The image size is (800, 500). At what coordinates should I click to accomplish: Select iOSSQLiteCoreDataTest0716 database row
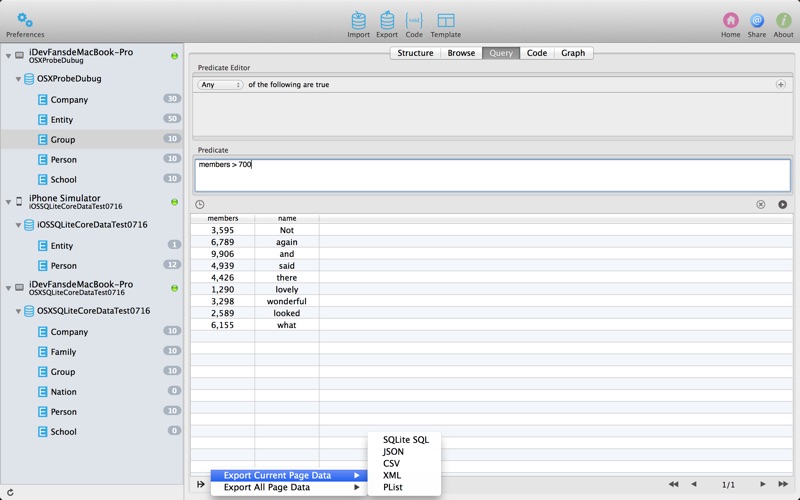(x=92, y=224)
